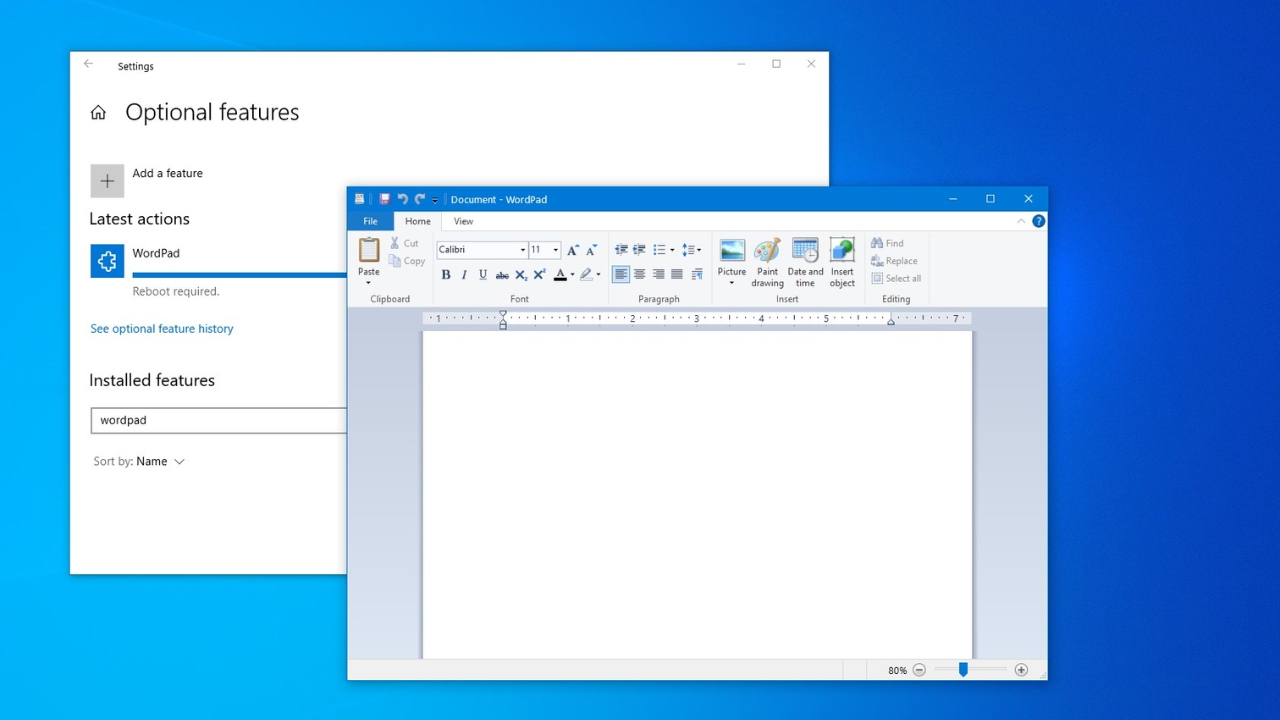Toggle Underline formatting
Screen dimensions: 1280x720
coord(483,275)
